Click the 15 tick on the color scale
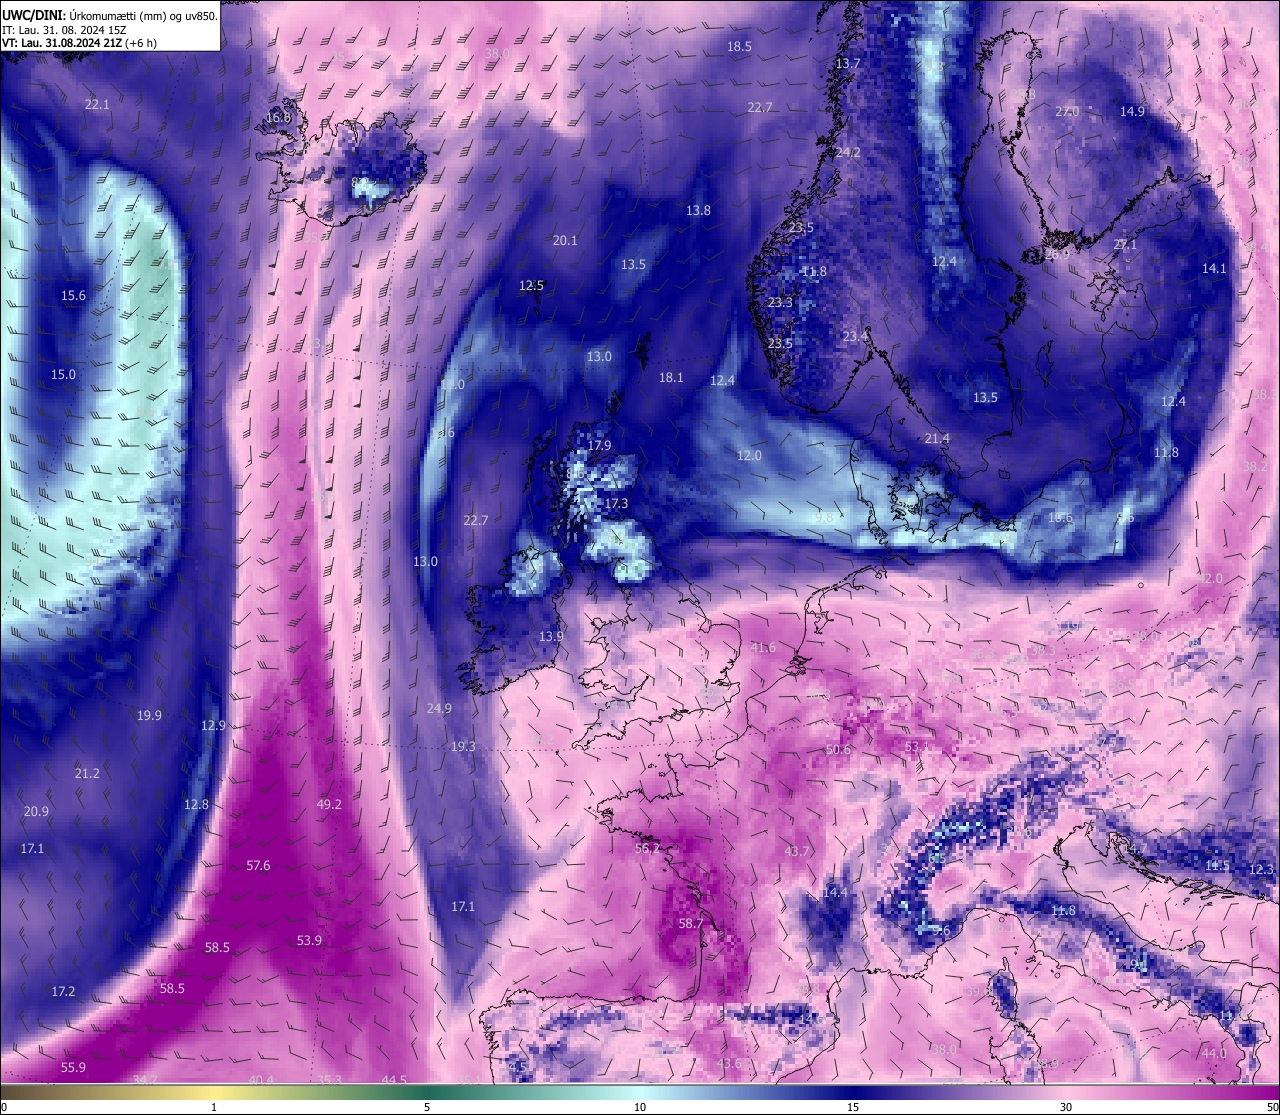This screenshot has height=1115, width=1280. (x=853, y=1107)
